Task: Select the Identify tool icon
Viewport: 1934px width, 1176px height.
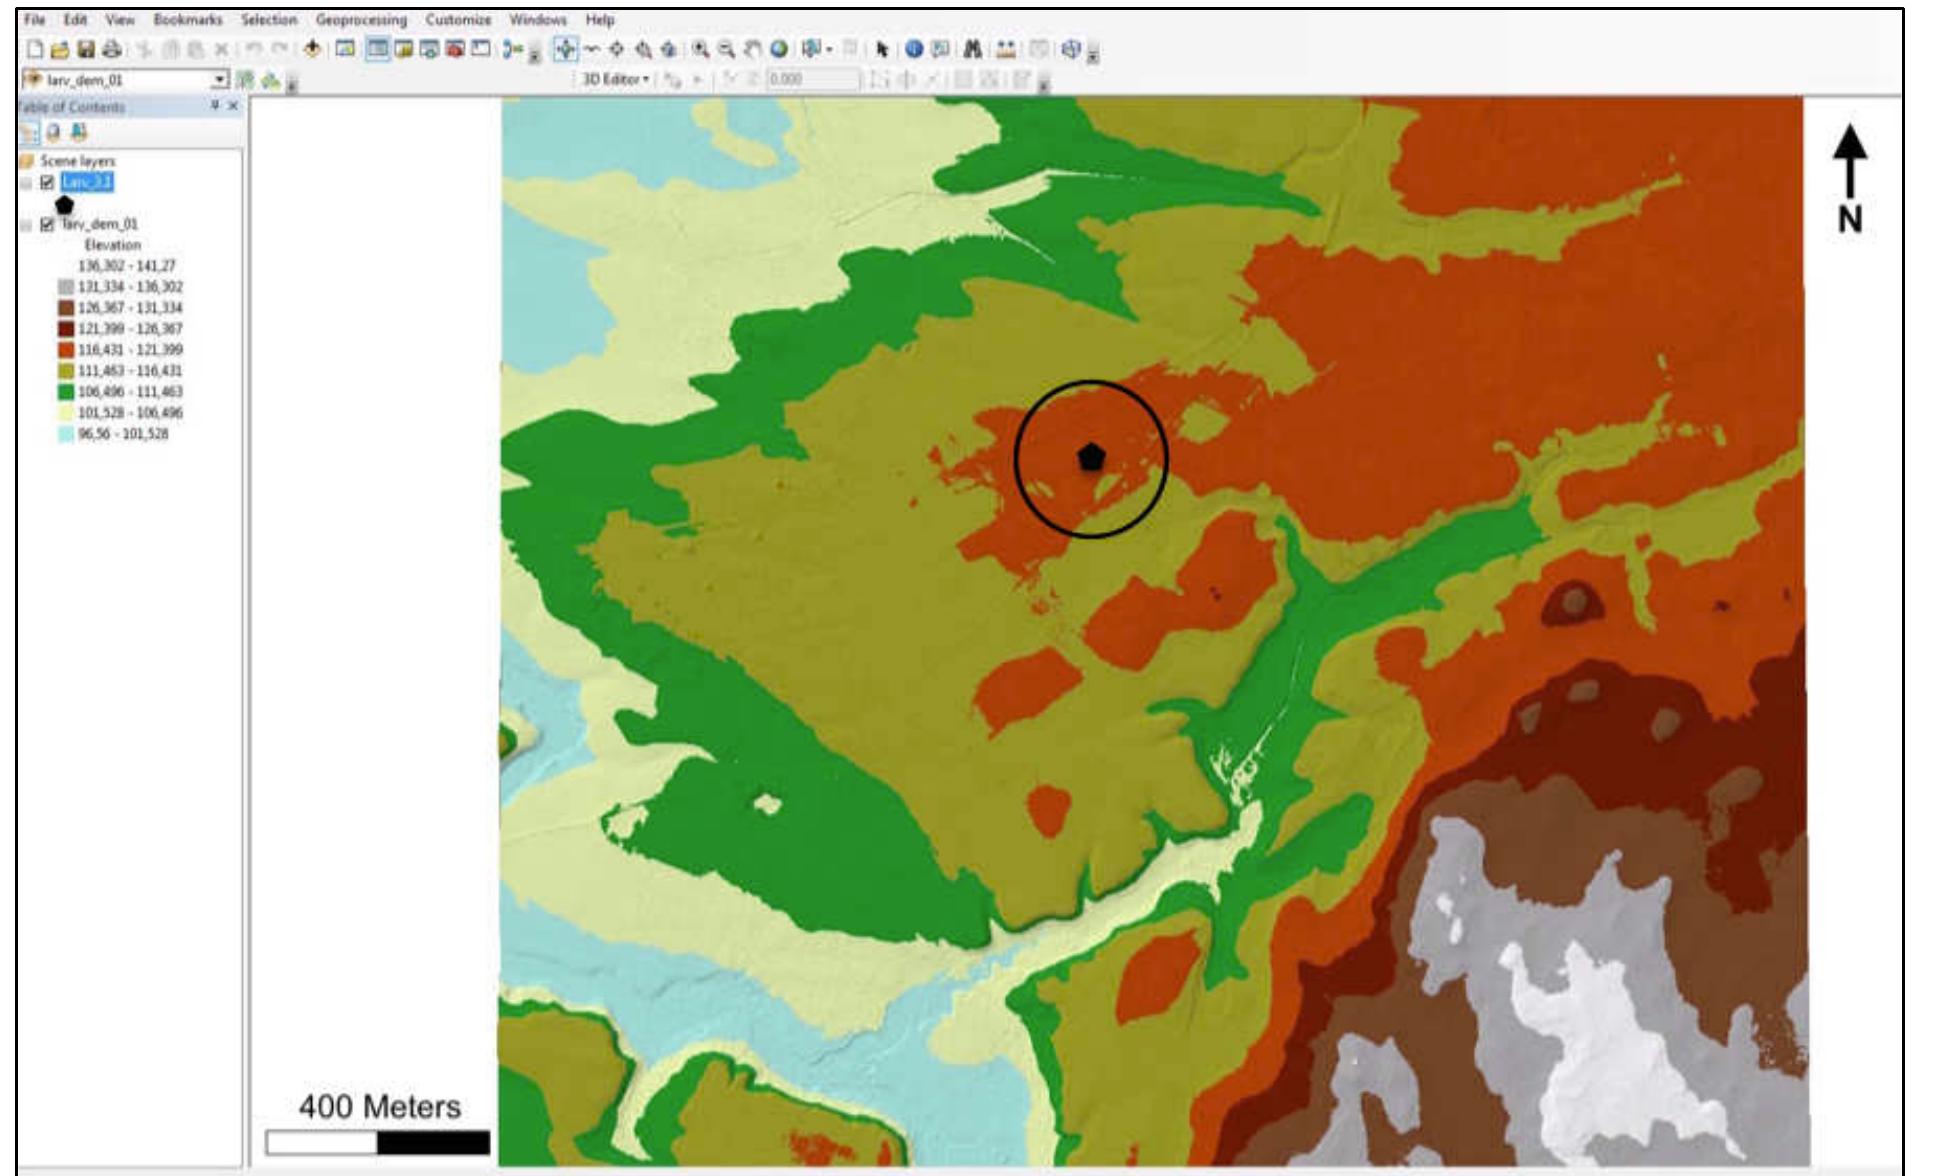Action: 913,49
